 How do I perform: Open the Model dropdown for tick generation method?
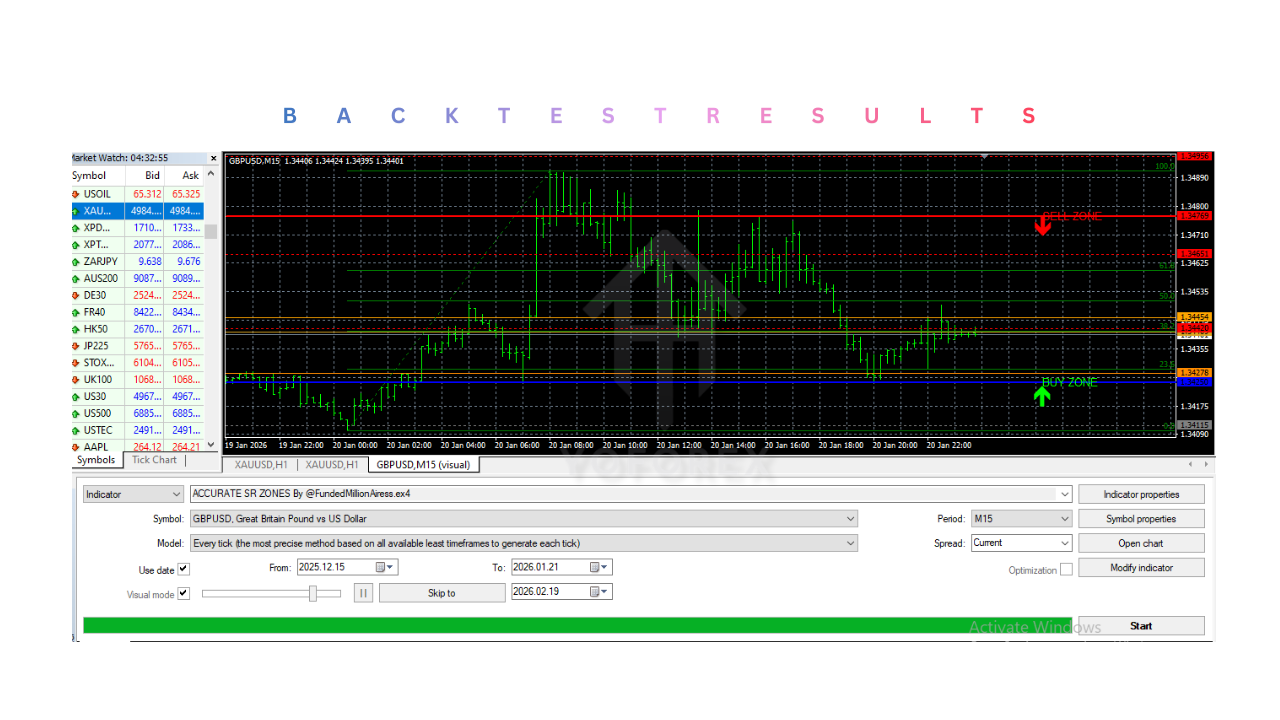pyautogui.click(x=850, y=543)
